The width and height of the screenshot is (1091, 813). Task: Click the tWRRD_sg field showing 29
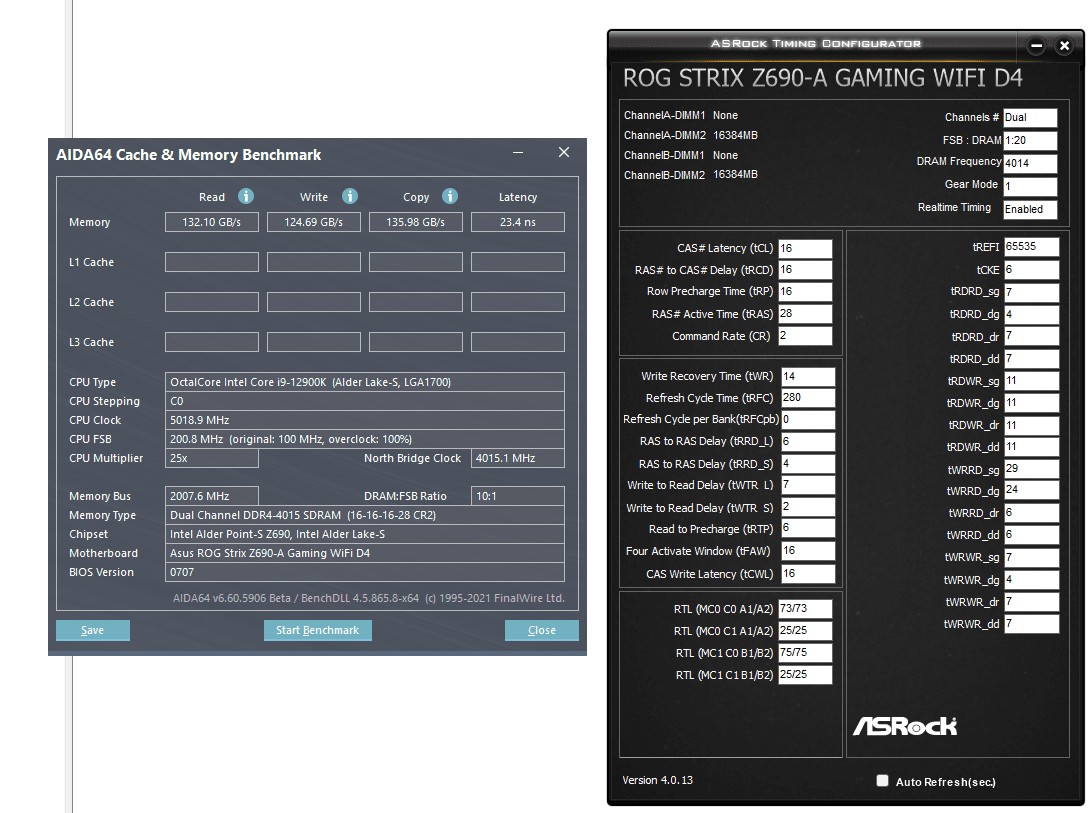(1031, 469)
